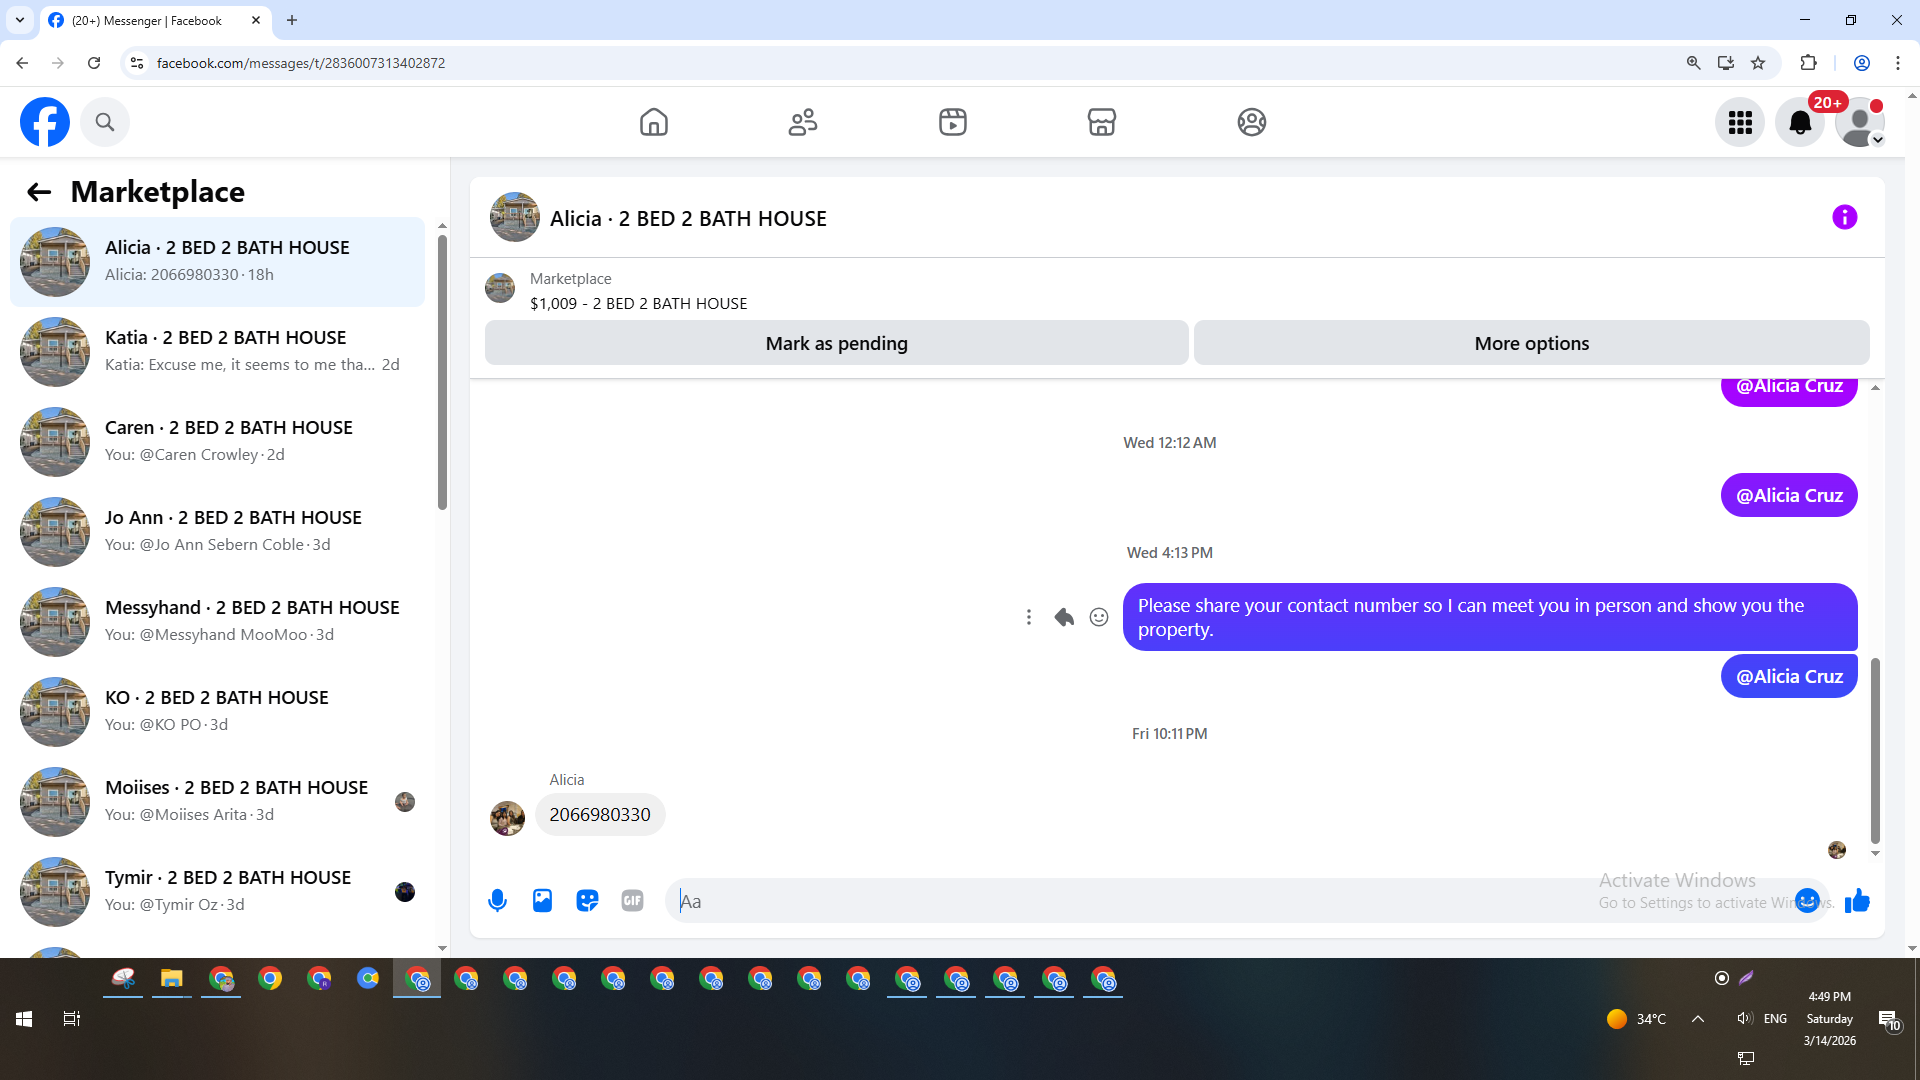Open the Messyhand conversation

coord(217,622)
